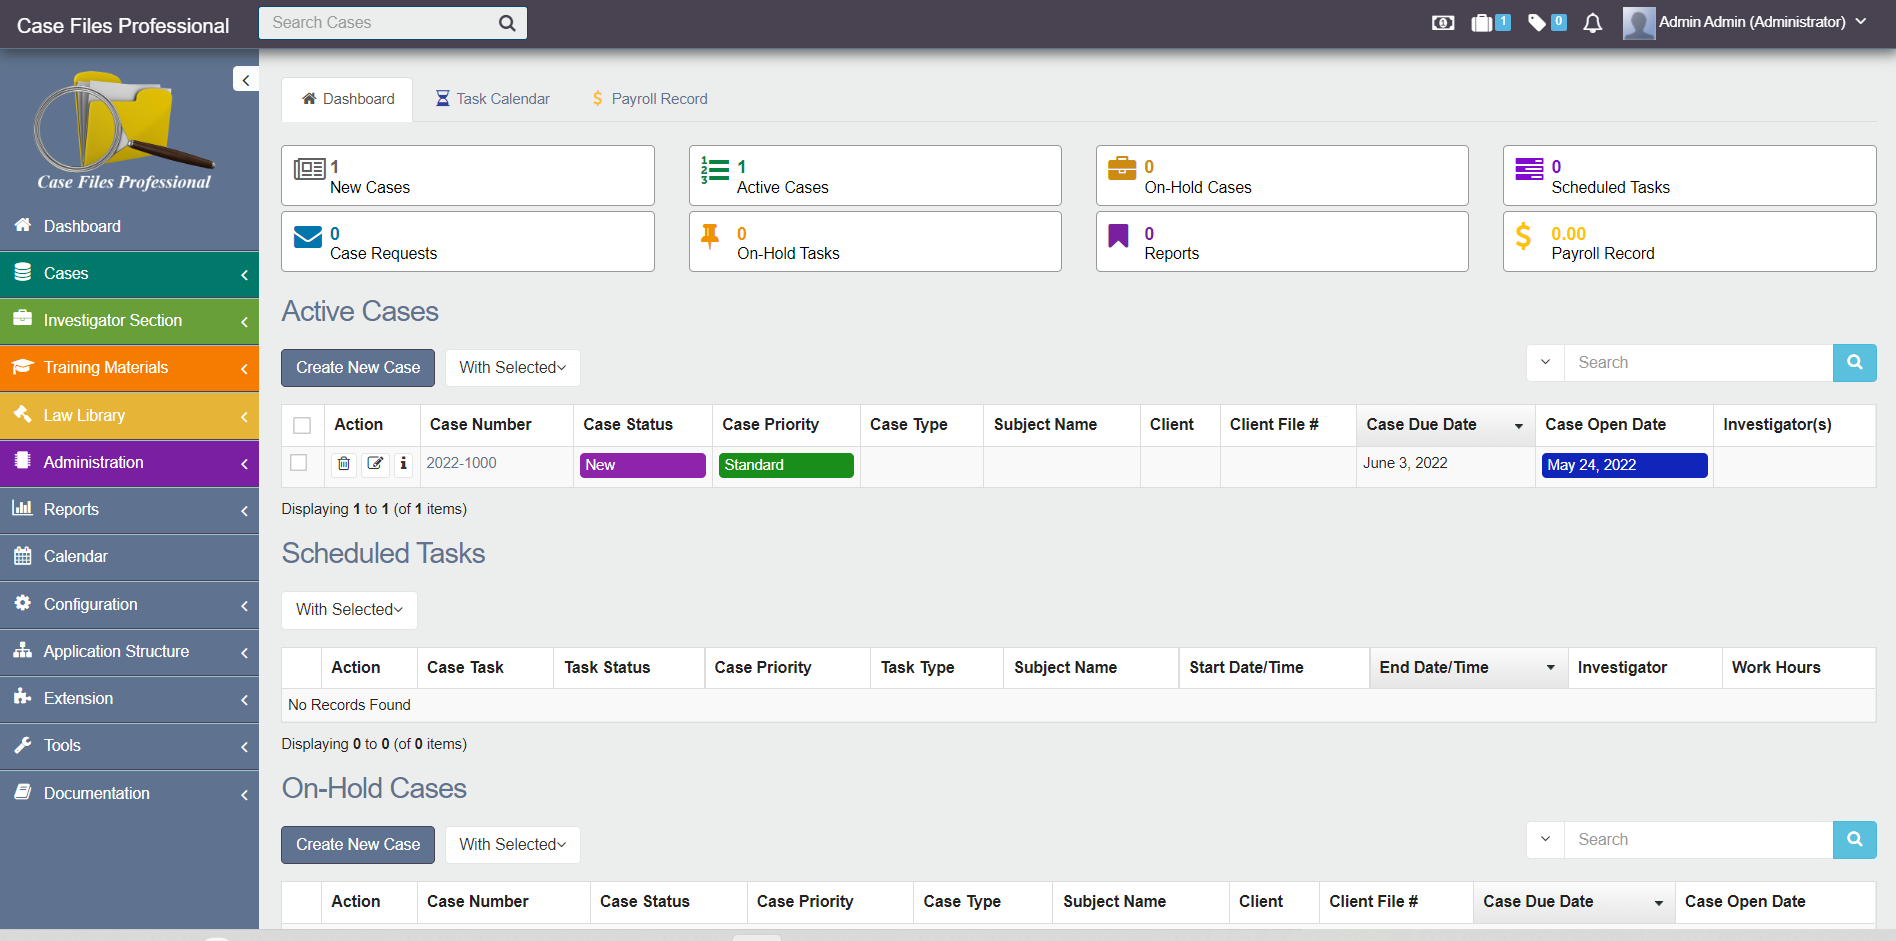The image size is (1896, 941).
Task: Click the Create New Case button
Action: click(x=357, y=367)
